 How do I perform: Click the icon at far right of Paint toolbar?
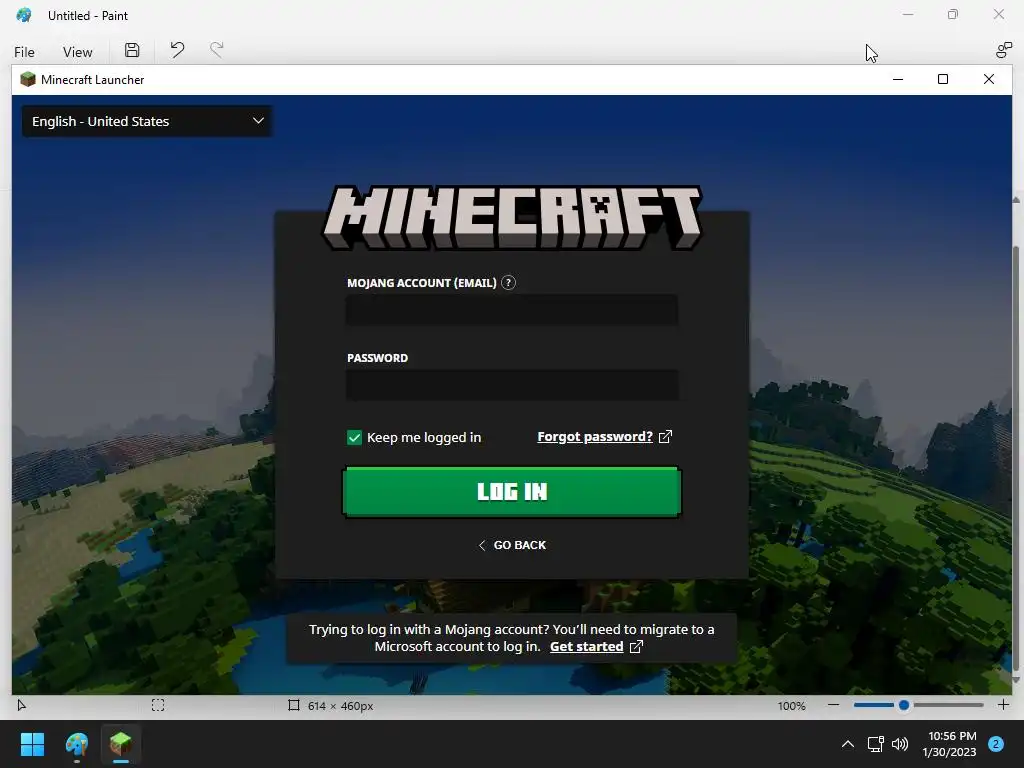pyautogui.click(x=1003, y=50)
